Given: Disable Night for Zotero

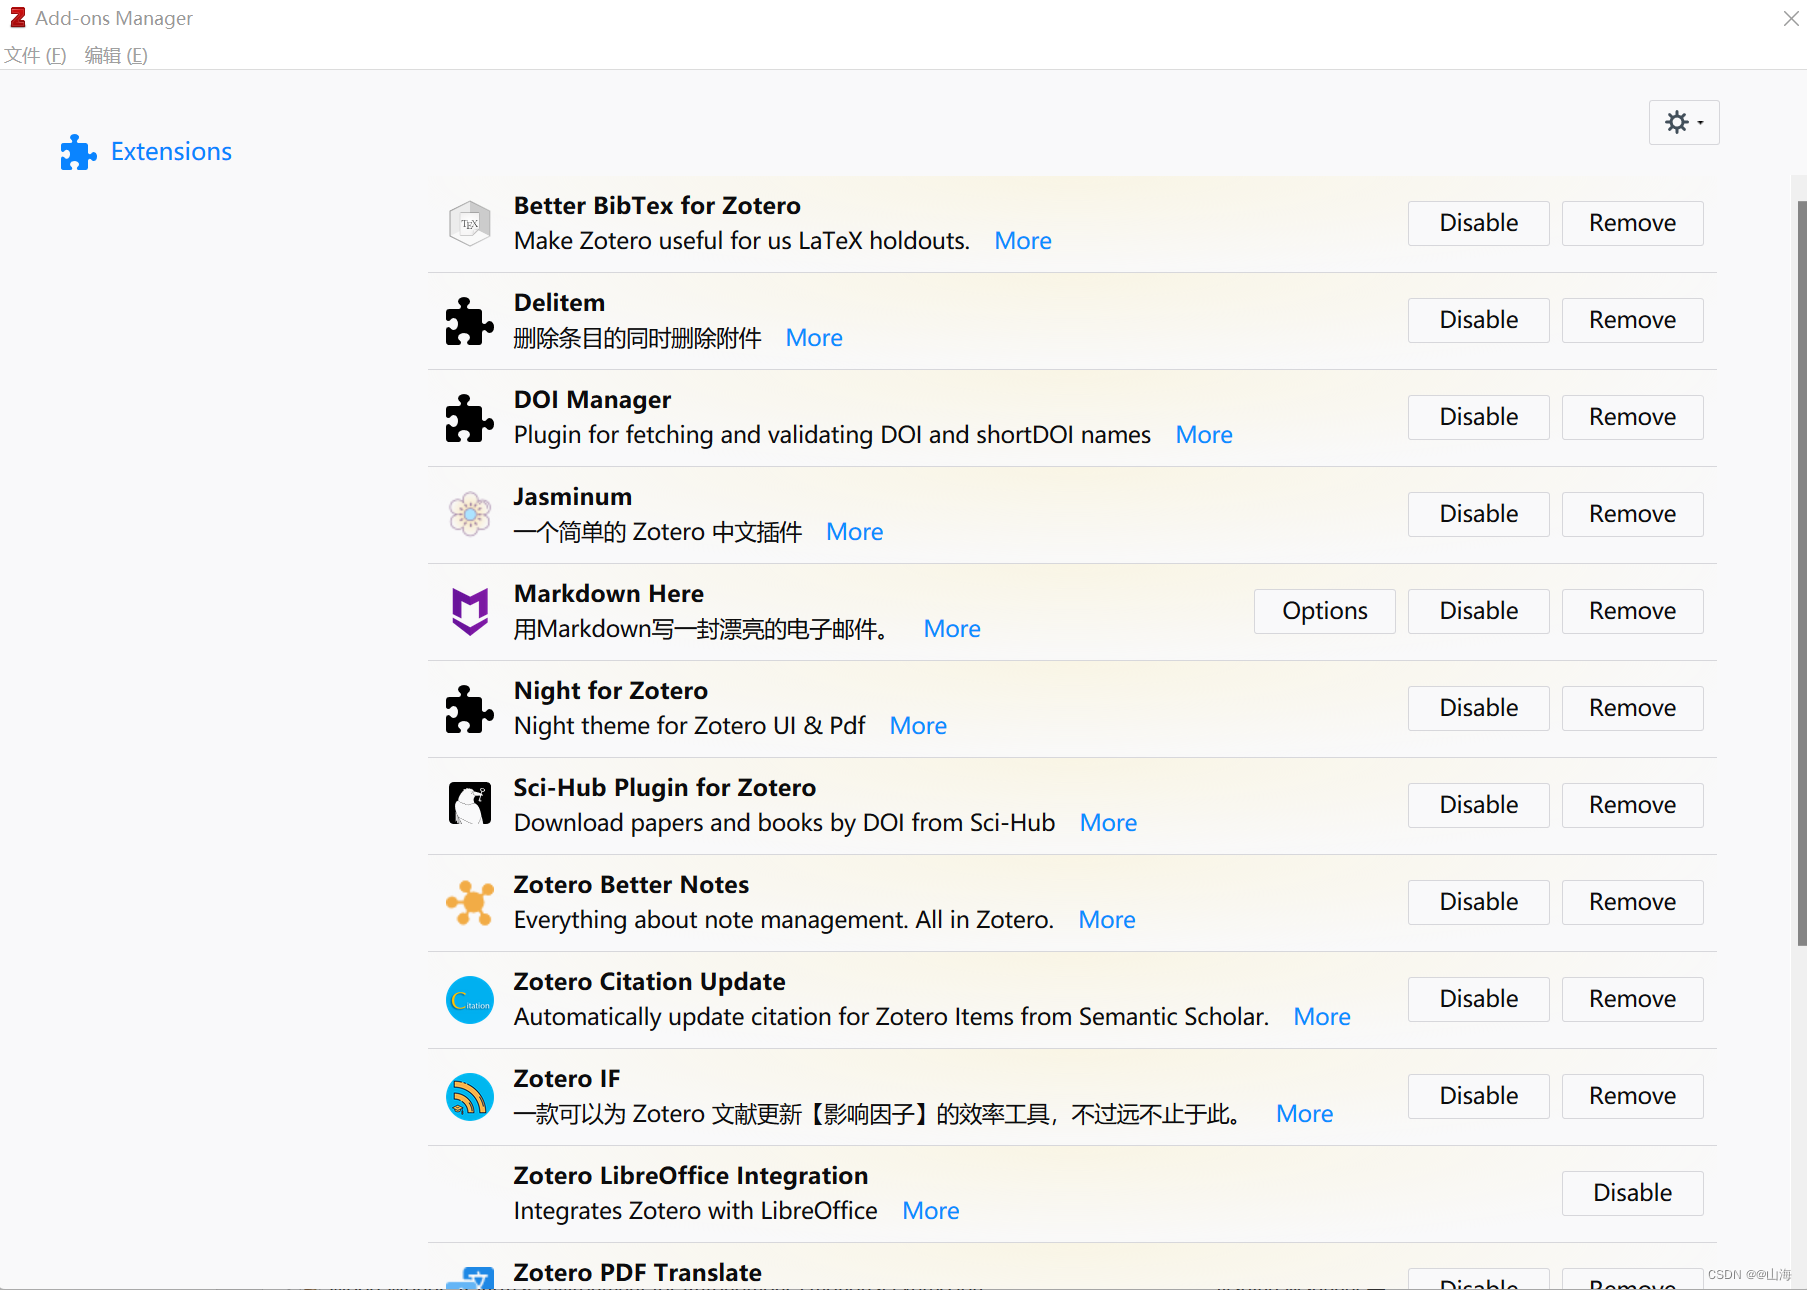Looking at the screenshot, I should click(x=1478, y=708).
